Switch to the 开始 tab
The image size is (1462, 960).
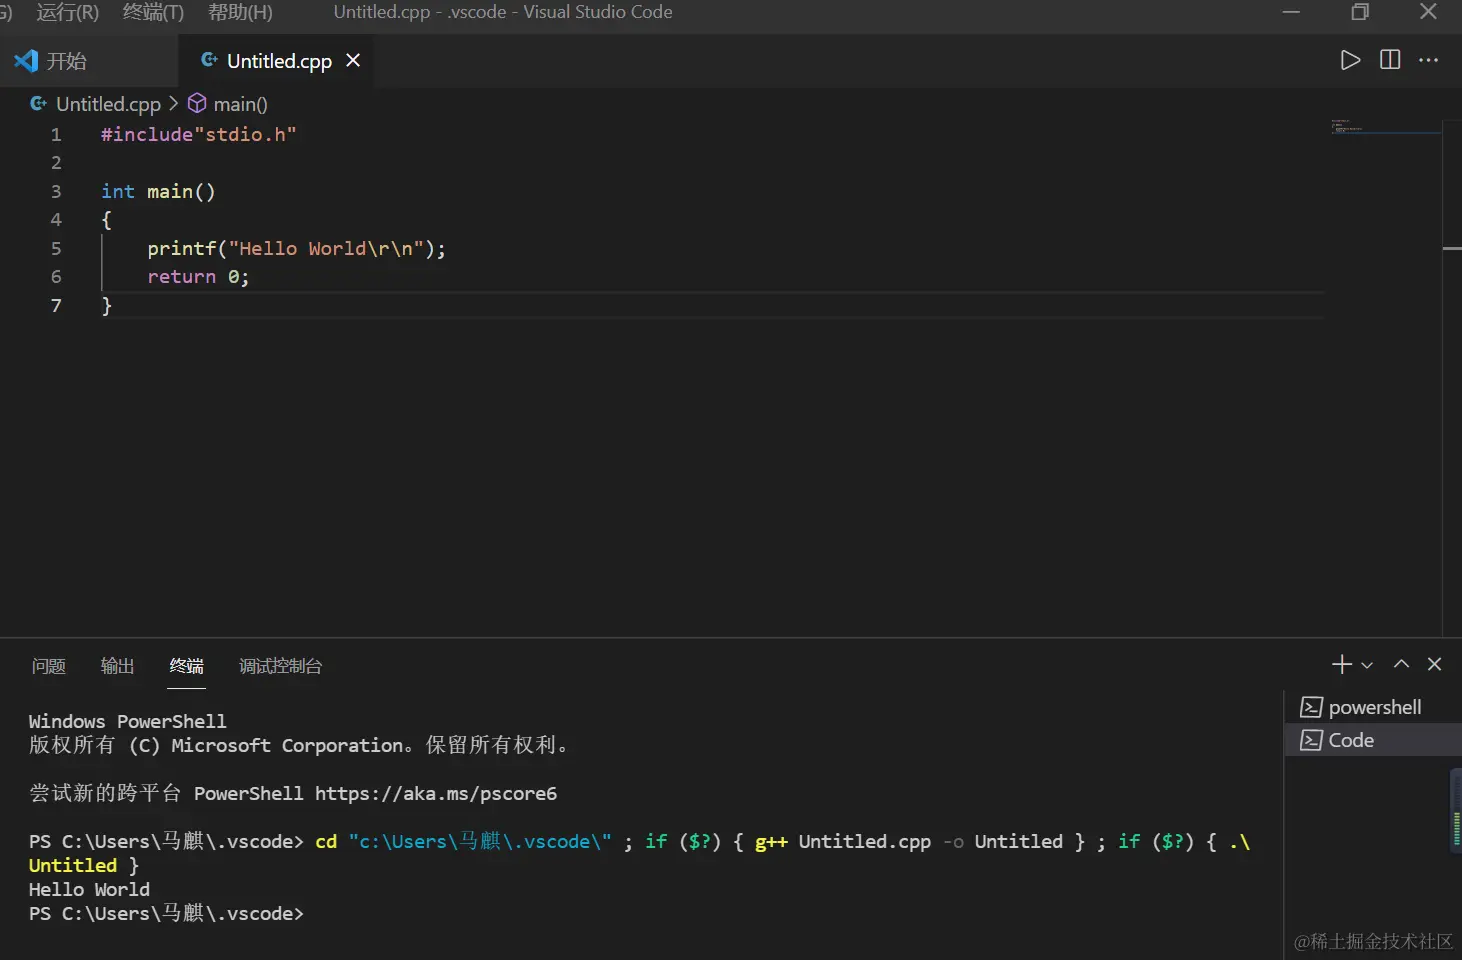click(89, 61)
